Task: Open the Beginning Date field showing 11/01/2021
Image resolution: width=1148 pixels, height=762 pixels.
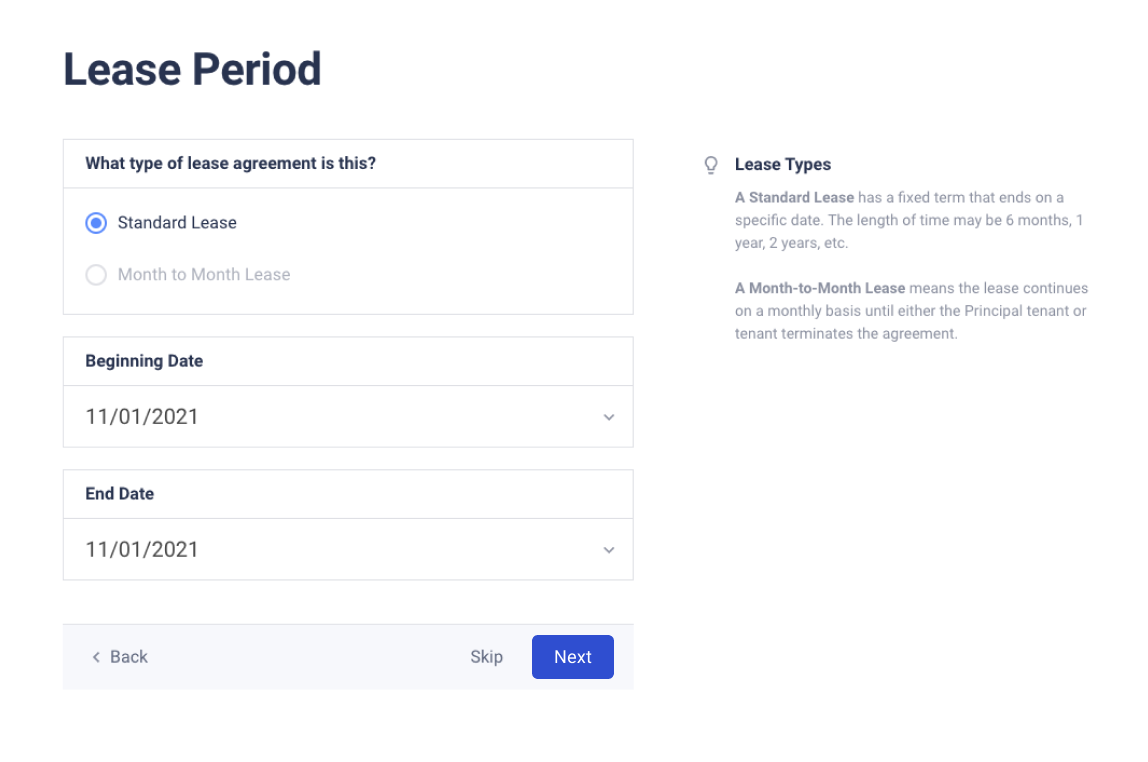Action: tap(348, 417)
